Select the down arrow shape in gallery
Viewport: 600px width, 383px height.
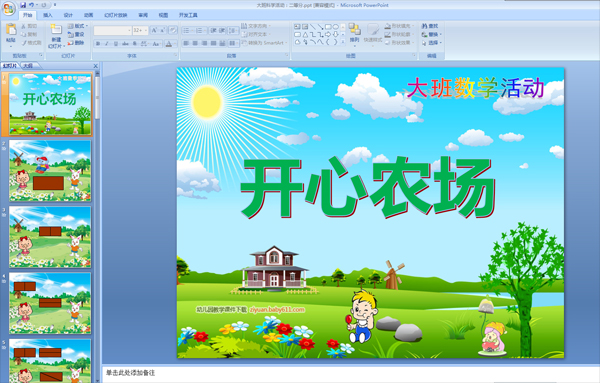(335, 34)
